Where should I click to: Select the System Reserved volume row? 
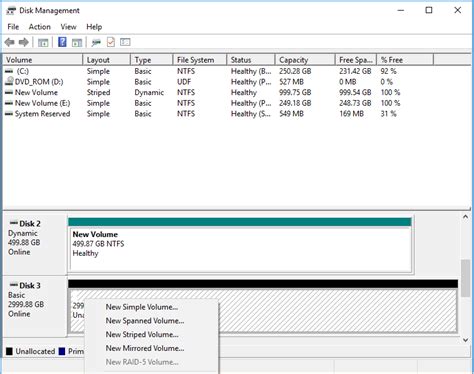(x=218, y=114)
